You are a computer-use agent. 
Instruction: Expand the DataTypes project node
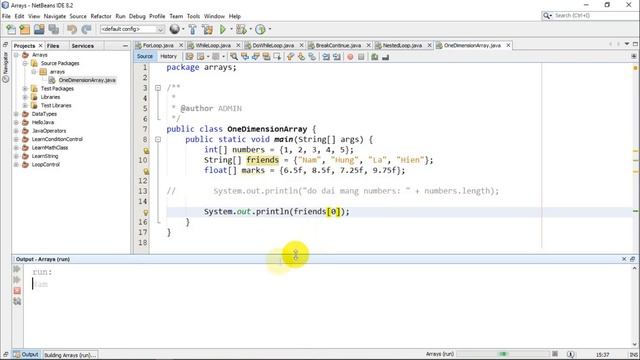click(16, 114)
